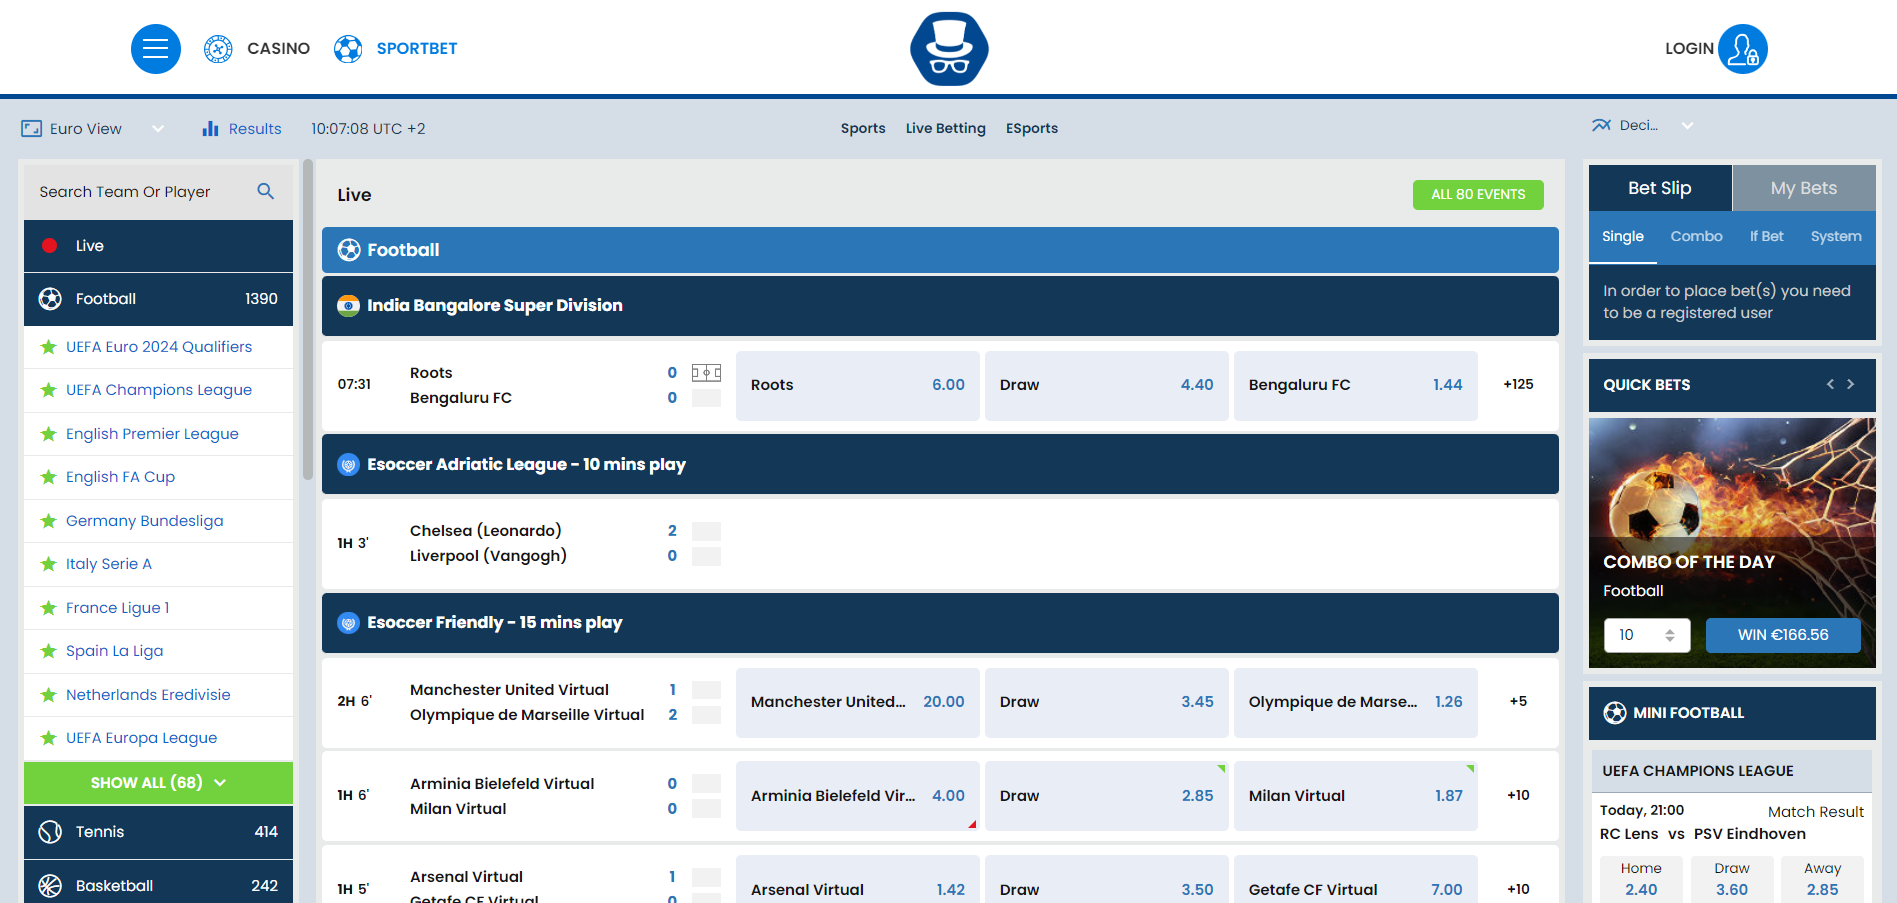Viewport: 1897px width, 903px height.
Task: Bet on Roots at 6.00
Action: (858, 385)
